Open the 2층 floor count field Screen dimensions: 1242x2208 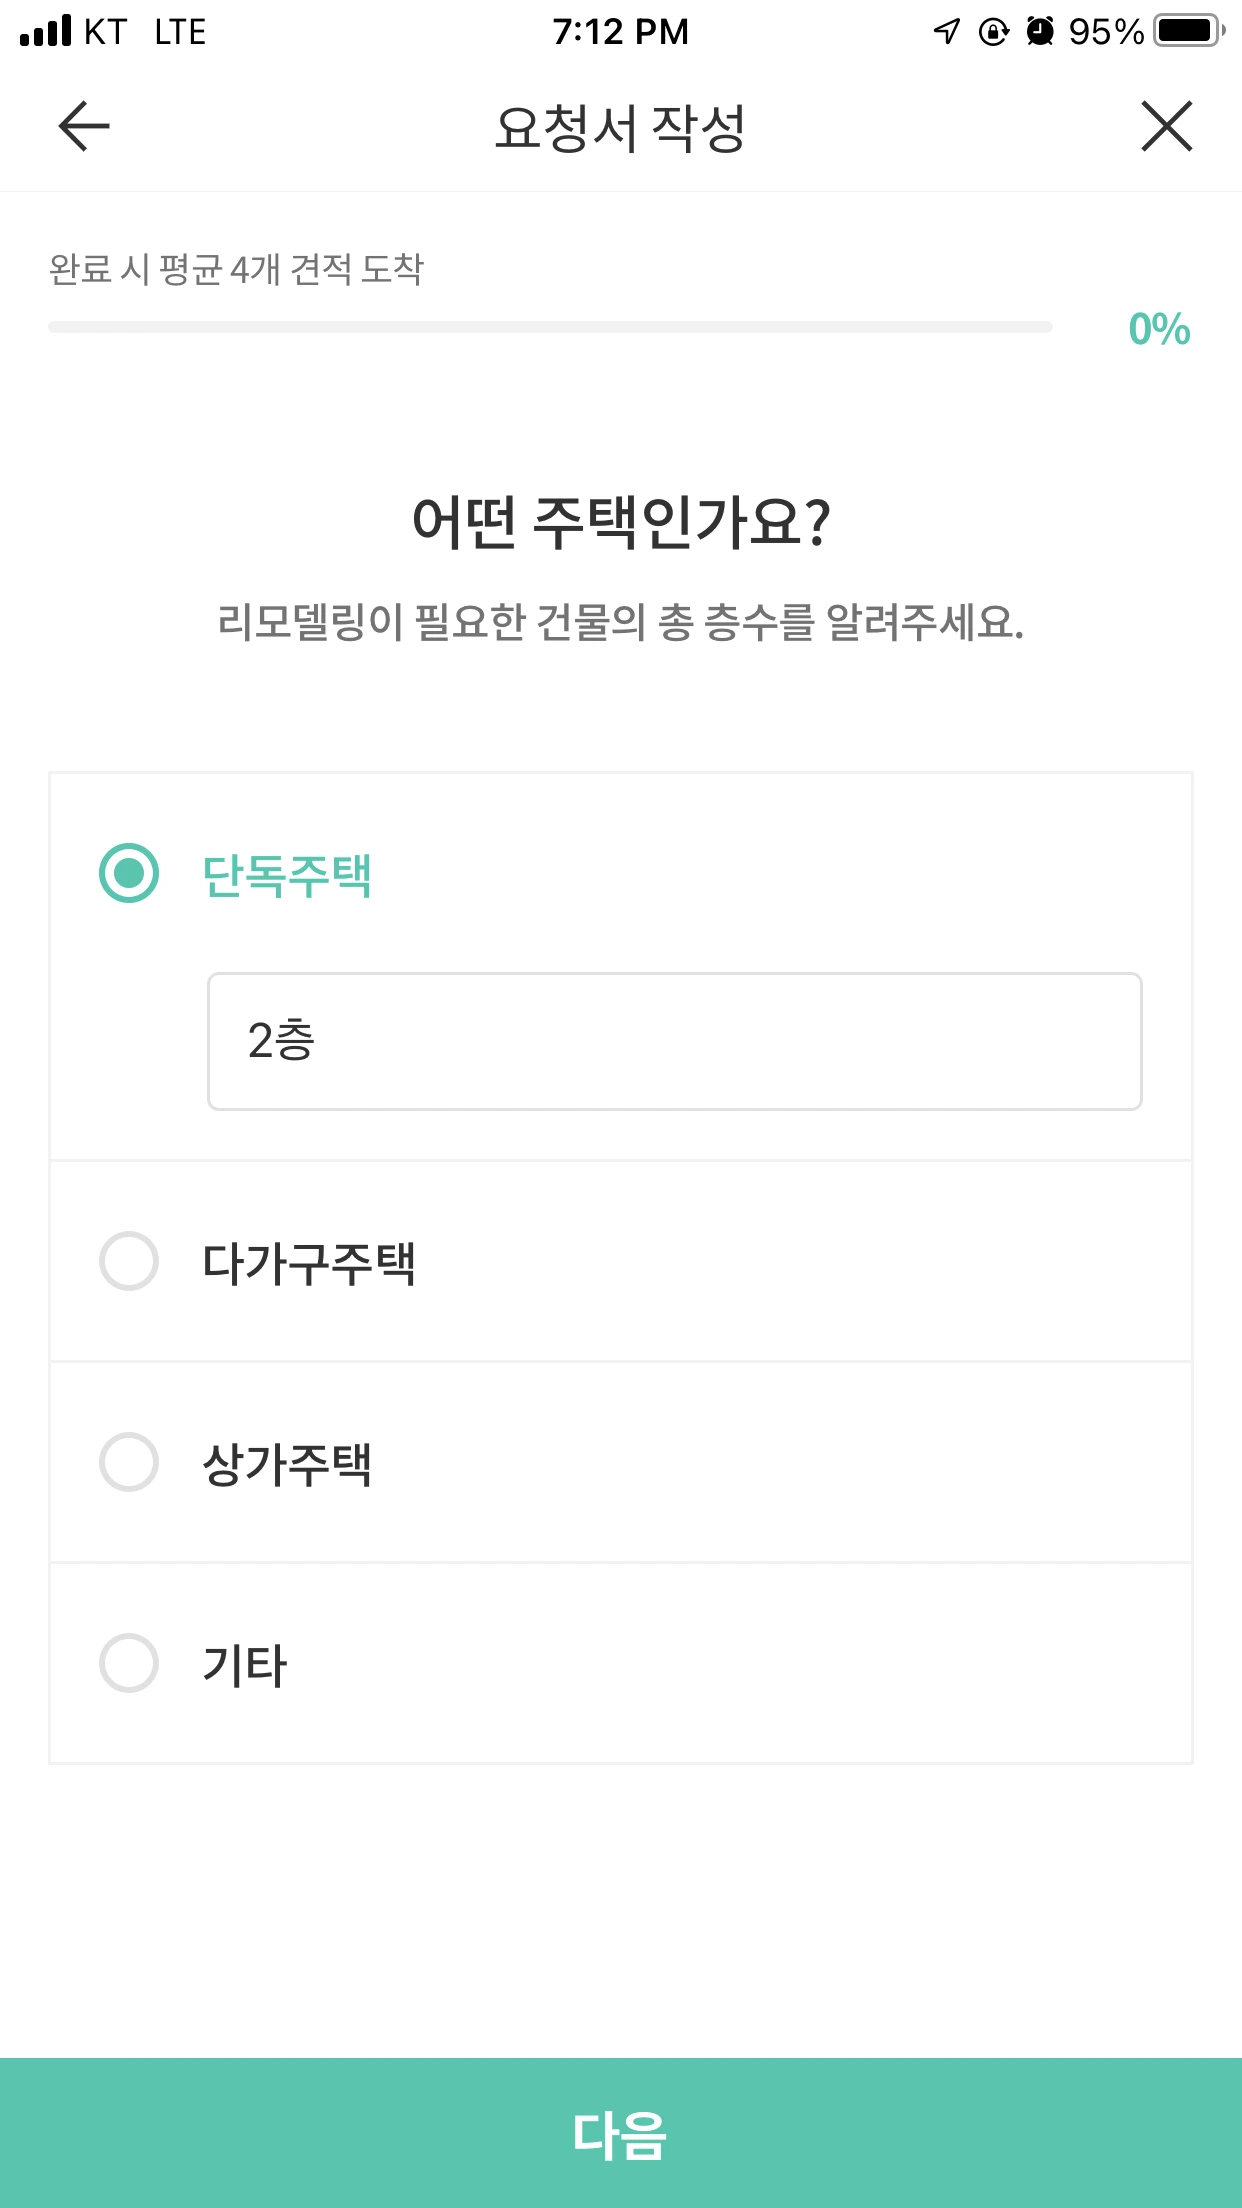point(674,1041)
